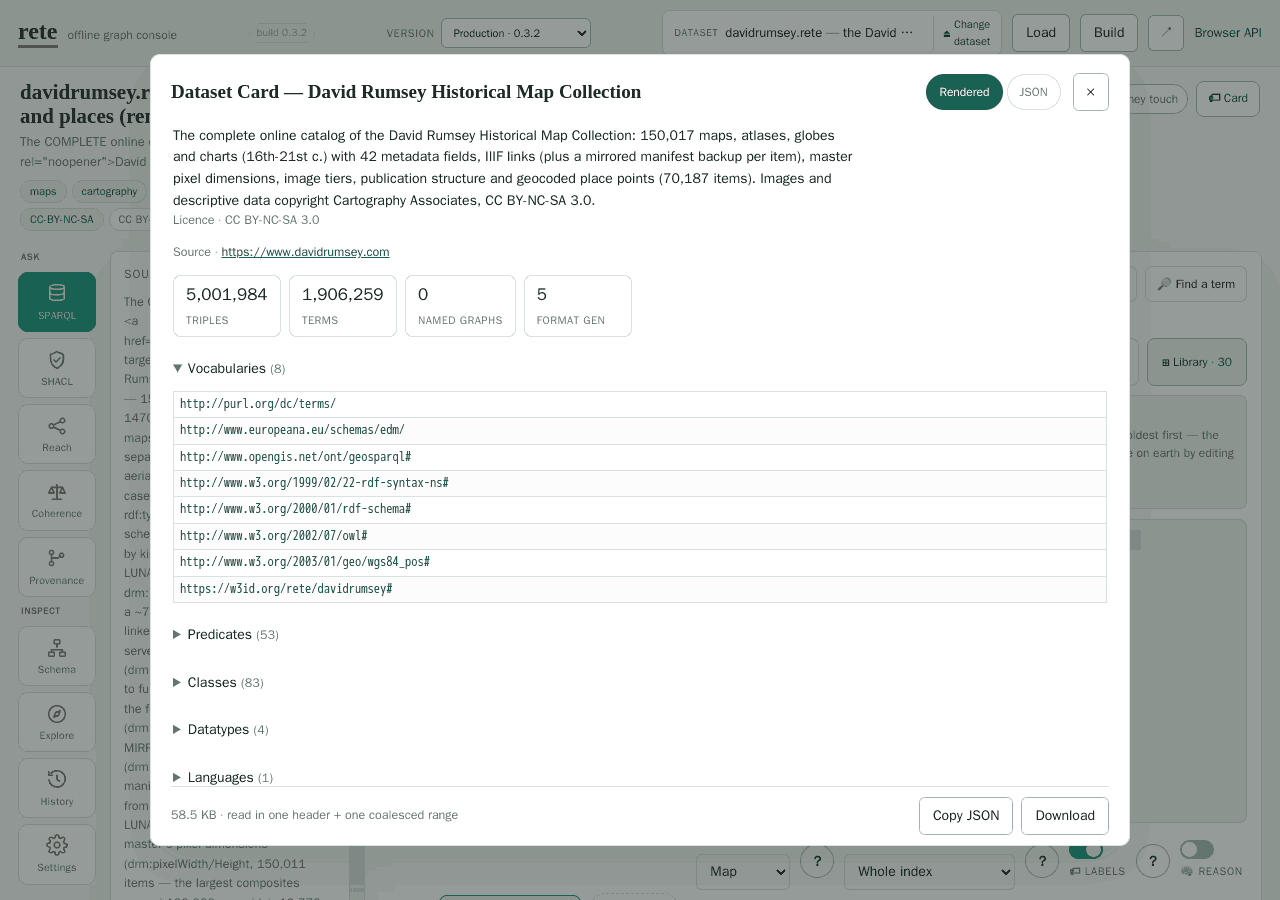The image size is (1280, 900).
Task: Open the Reach graph panel
Action: click(57, 434)
